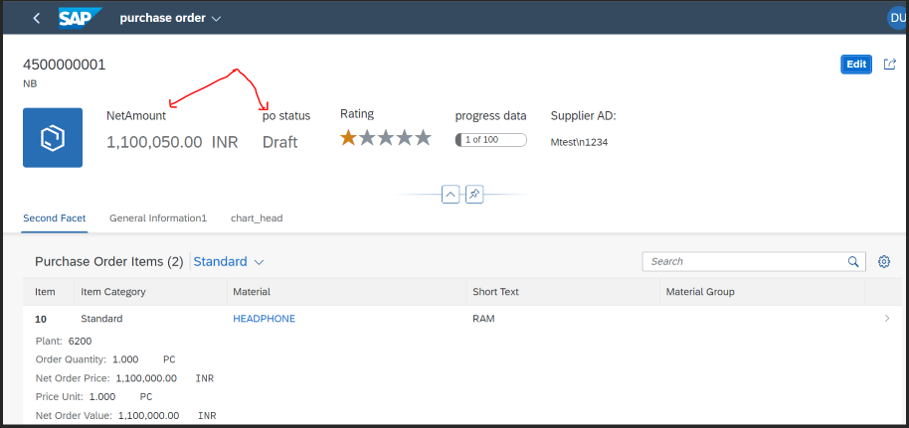Click the Draft status text
The height and width of the screenshot is (428, 909).
click(x=280, y=142)
